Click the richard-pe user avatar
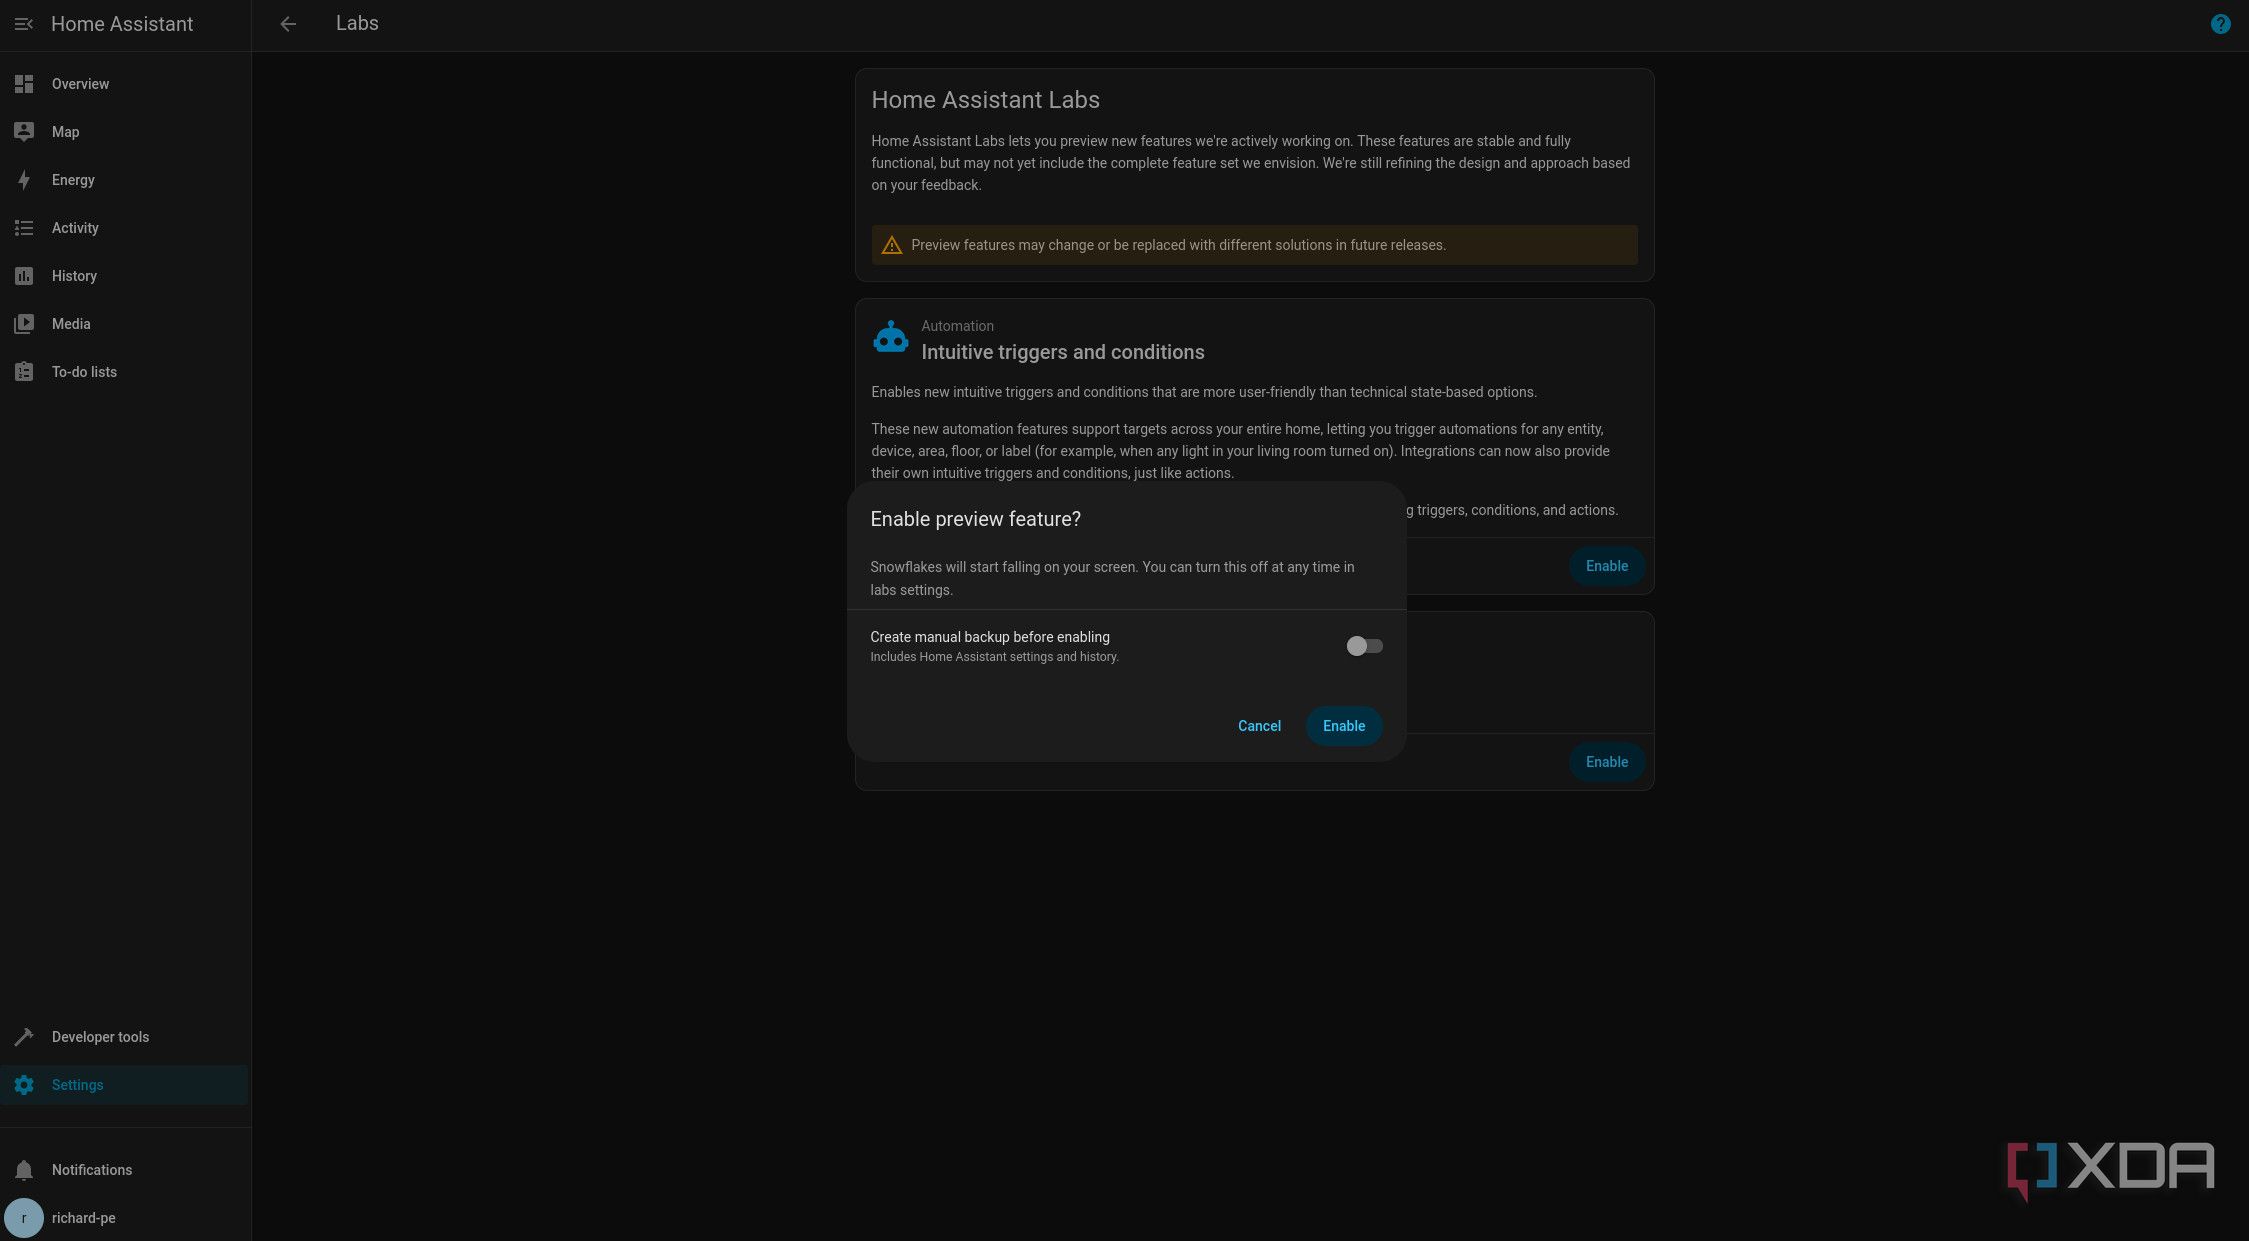This screenshot has width=2249, height=1241. (x=24, y=1218)
